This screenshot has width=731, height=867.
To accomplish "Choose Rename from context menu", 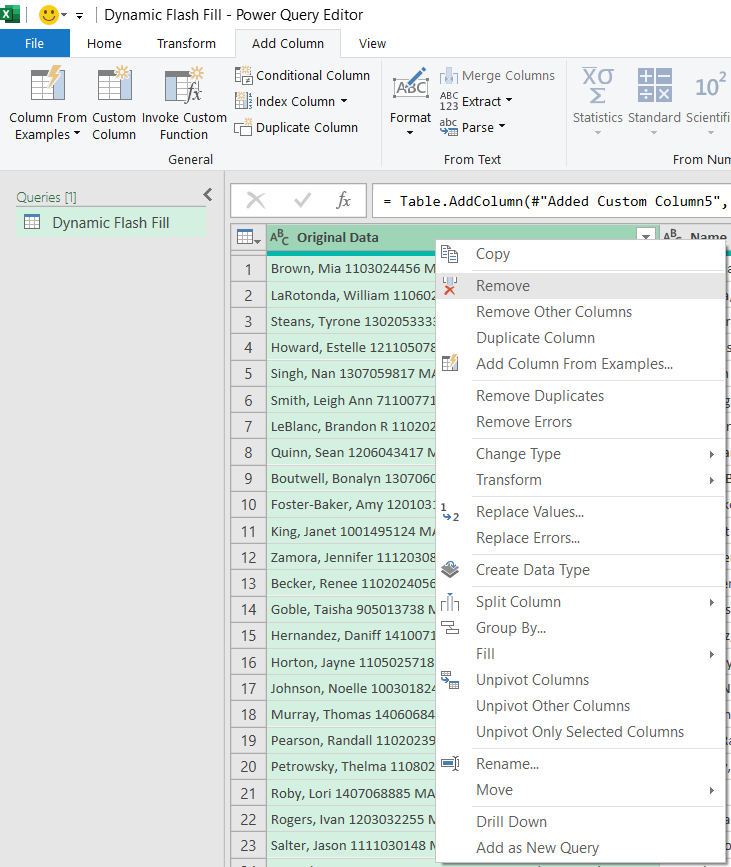I will (581, 764).
